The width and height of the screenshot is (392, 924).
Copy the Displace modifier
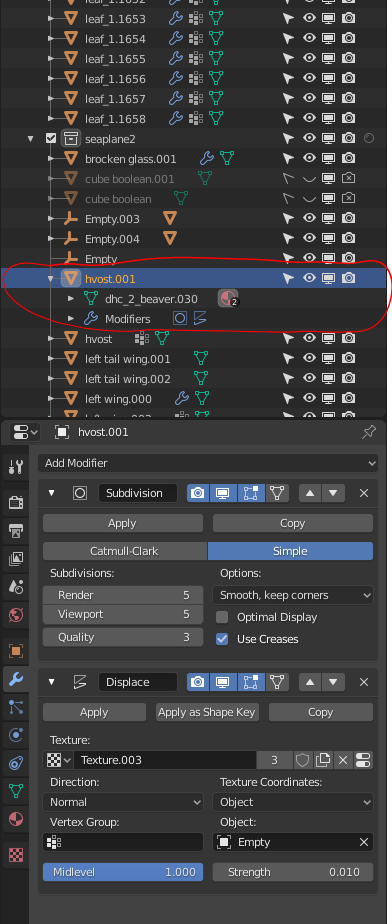[321, 712]
